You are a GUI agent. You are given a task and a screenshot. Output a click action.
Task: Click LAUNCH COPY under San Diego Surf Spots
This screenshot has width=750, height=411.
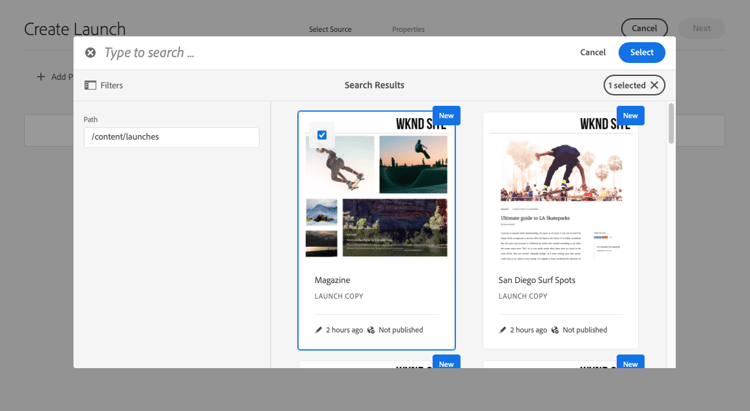[x=523, y=296]
